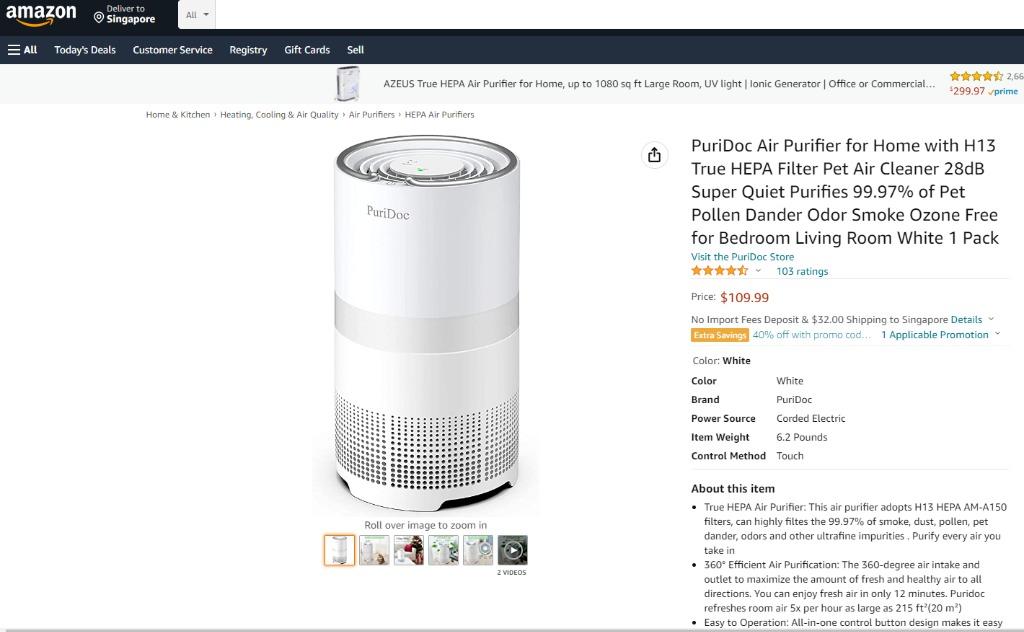Click the sponsored AZEUS air purifier image
This screenshot has width=1024, height=632.
(348, 84)
